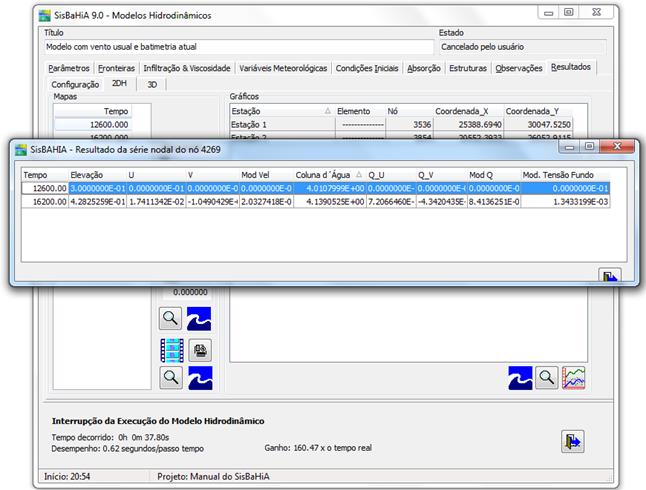Viewport: 646px width, 490px height.
Task: Sort by Mod Vel column header
Action: pos(266,175)
